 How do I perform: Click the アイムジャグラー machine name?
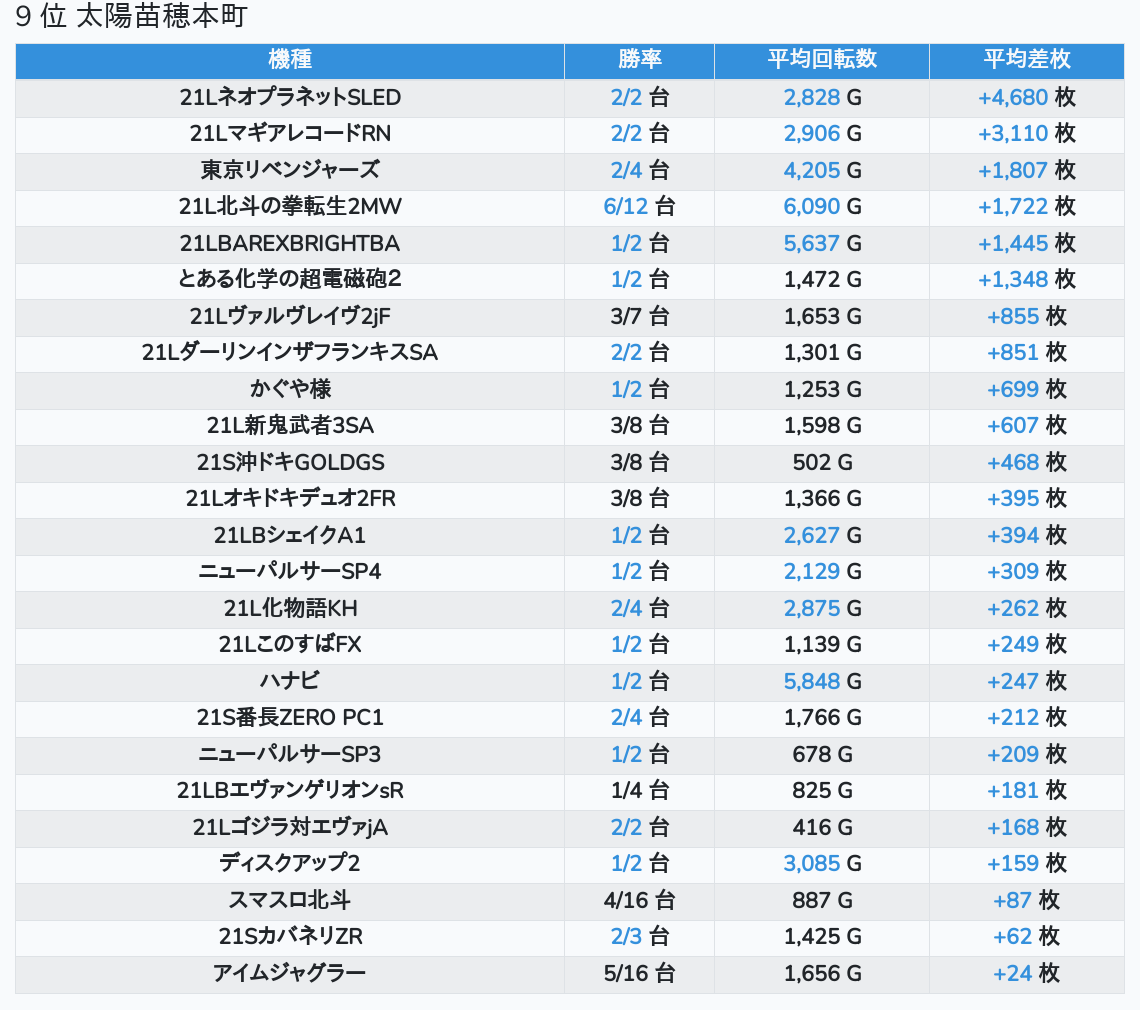coord(290,973)
